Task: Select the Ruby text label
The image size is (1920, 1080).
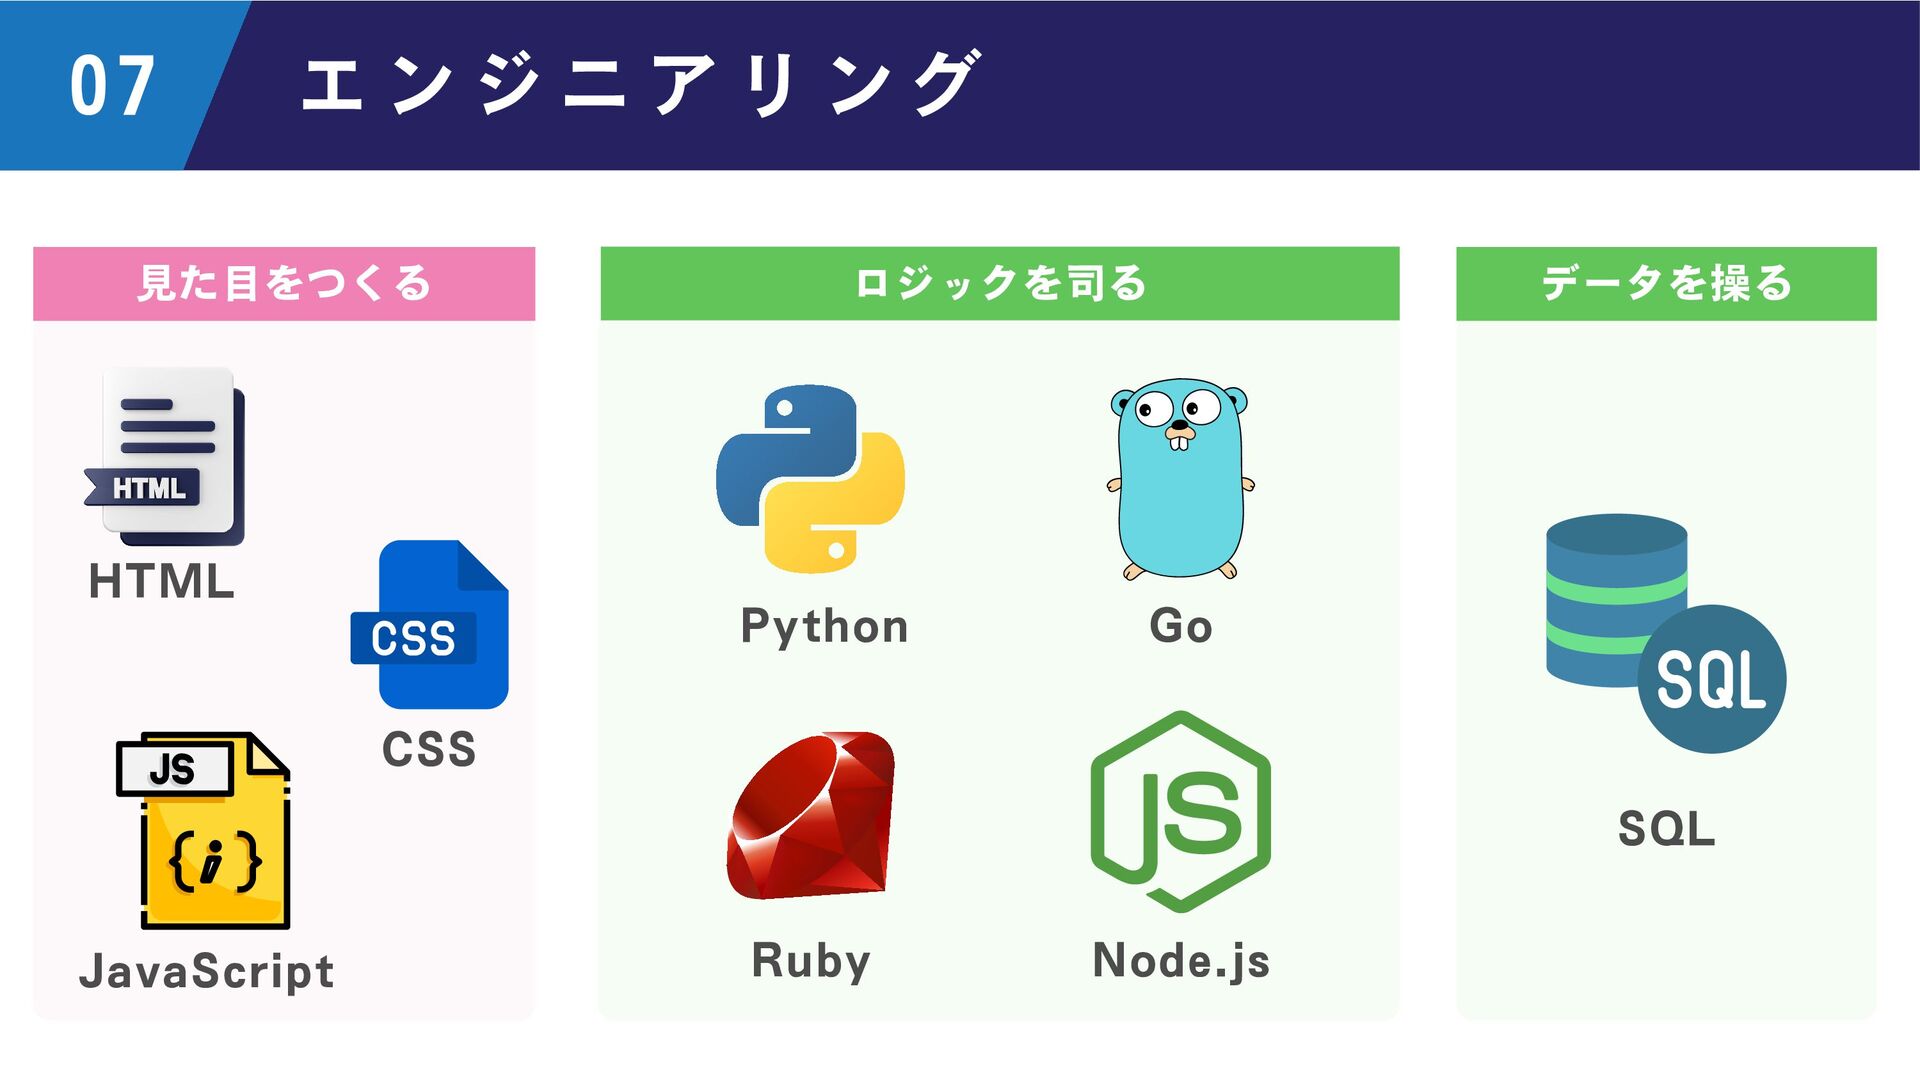Action: pyautogui.click(x=810, y=961)
